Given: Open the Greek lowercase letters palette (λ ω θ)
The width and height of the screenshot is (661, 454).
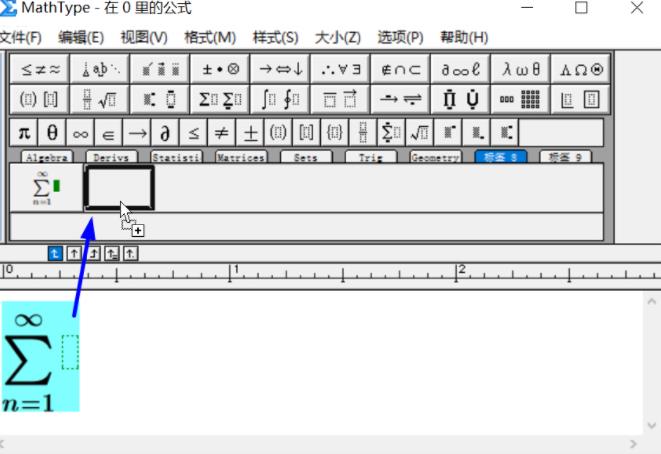Looking at the screenshot, I should pos(521,70).
